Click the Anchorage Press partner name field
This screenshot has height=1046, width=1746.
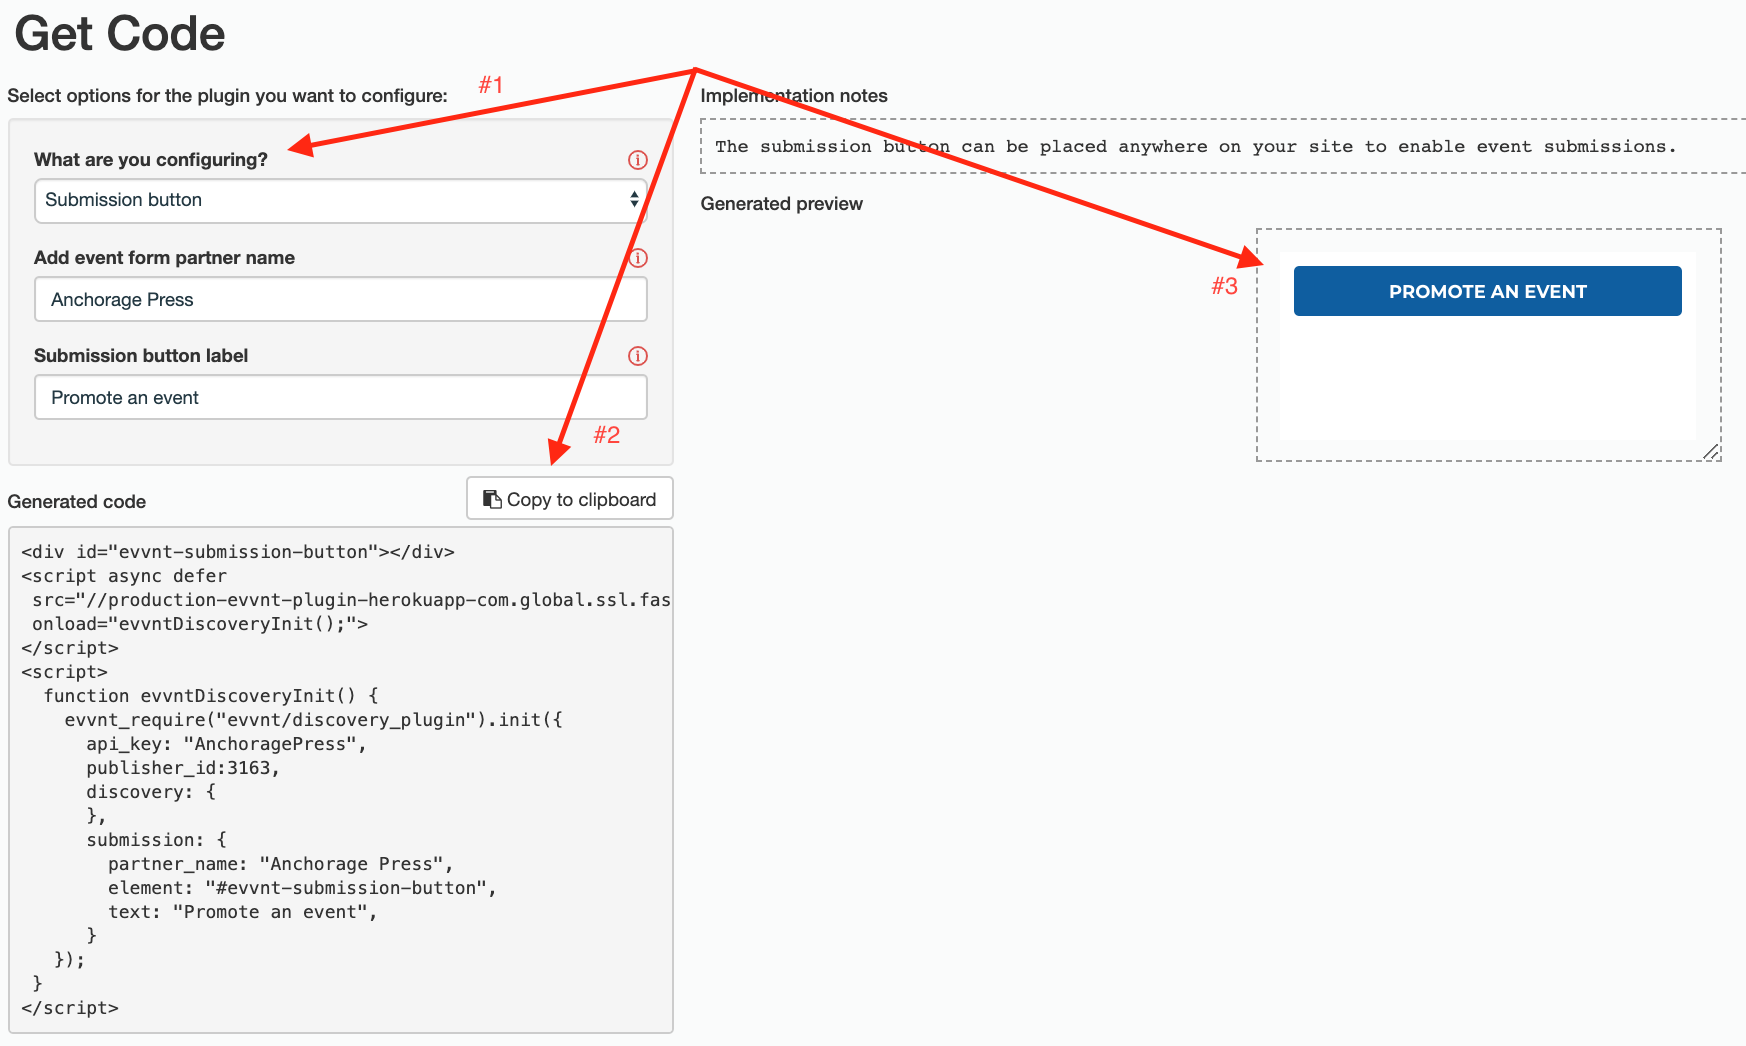click(x=341, y=299)
